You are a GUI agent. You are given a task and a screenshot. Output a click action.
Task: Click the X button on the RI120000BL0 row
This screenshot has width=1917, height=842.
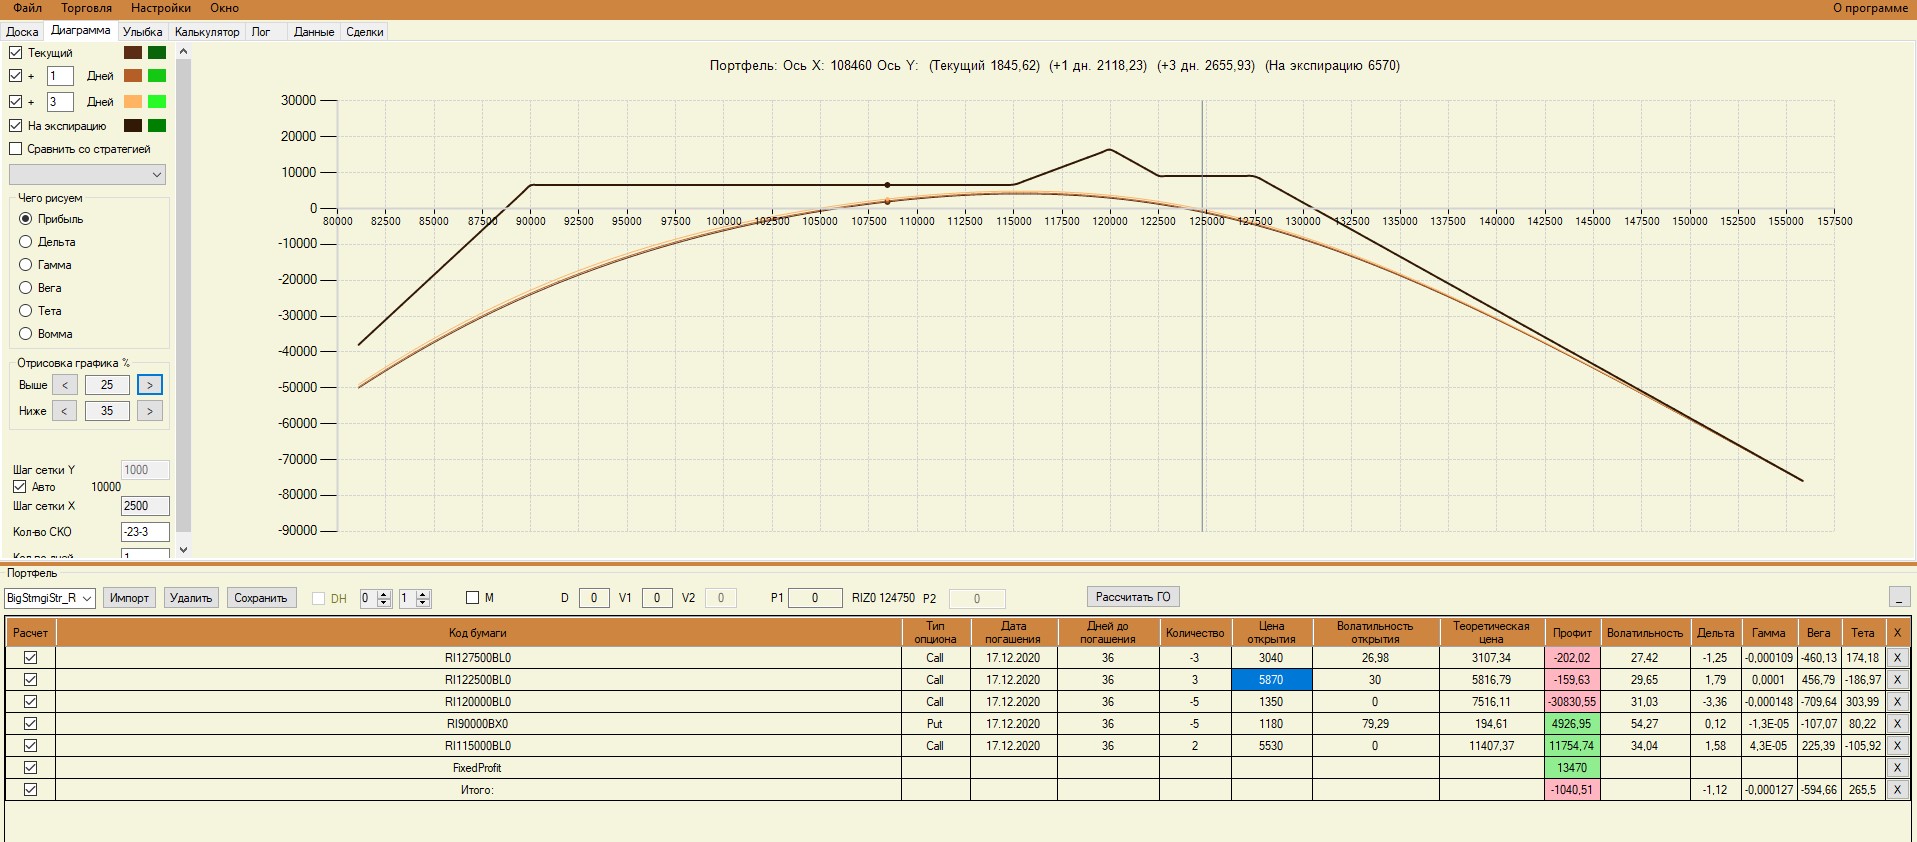[1896, 702]
